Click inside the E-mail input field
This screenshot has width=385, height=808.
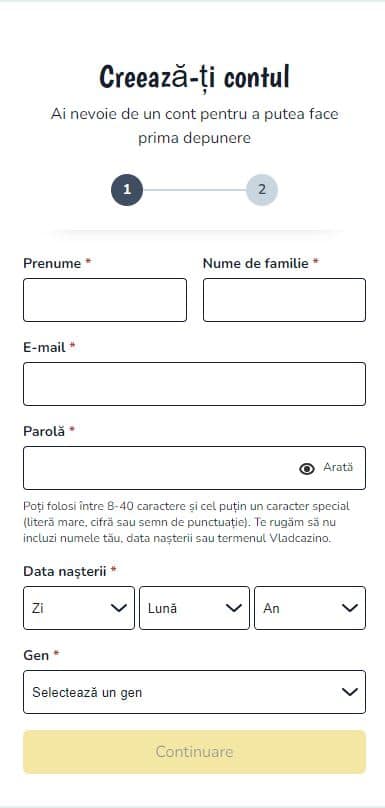click(194, 384)
